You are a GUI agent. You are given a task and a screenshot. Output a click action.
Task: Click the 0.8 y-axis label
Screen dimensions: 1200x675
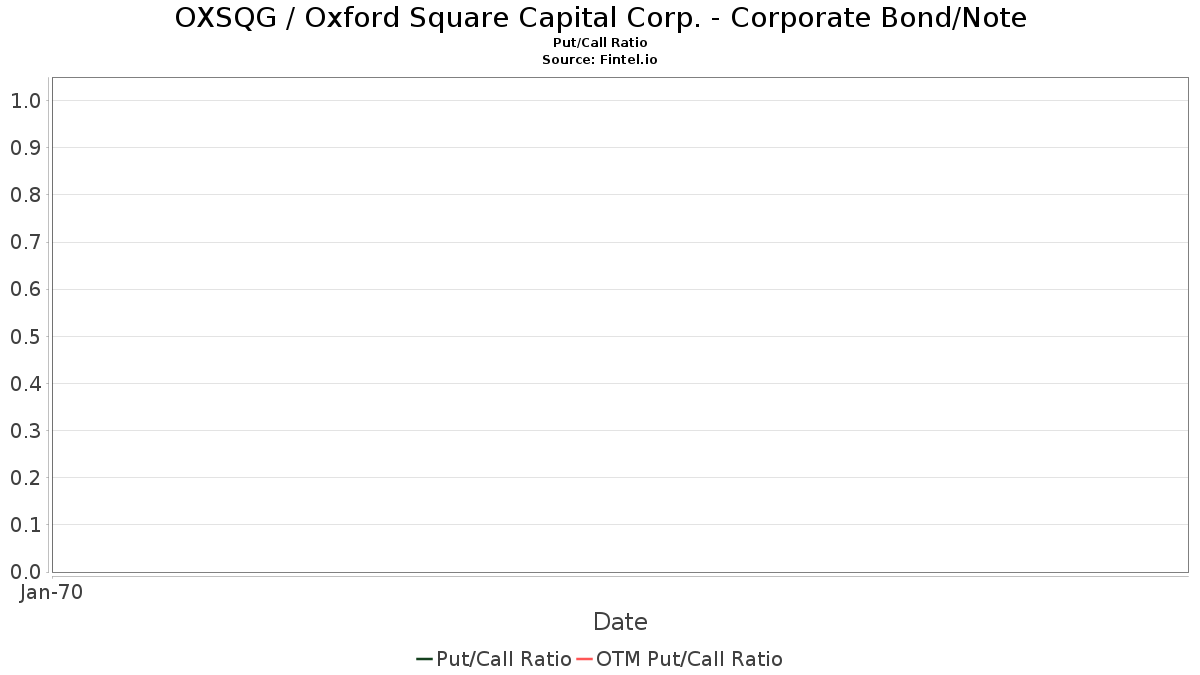[25, 195]
